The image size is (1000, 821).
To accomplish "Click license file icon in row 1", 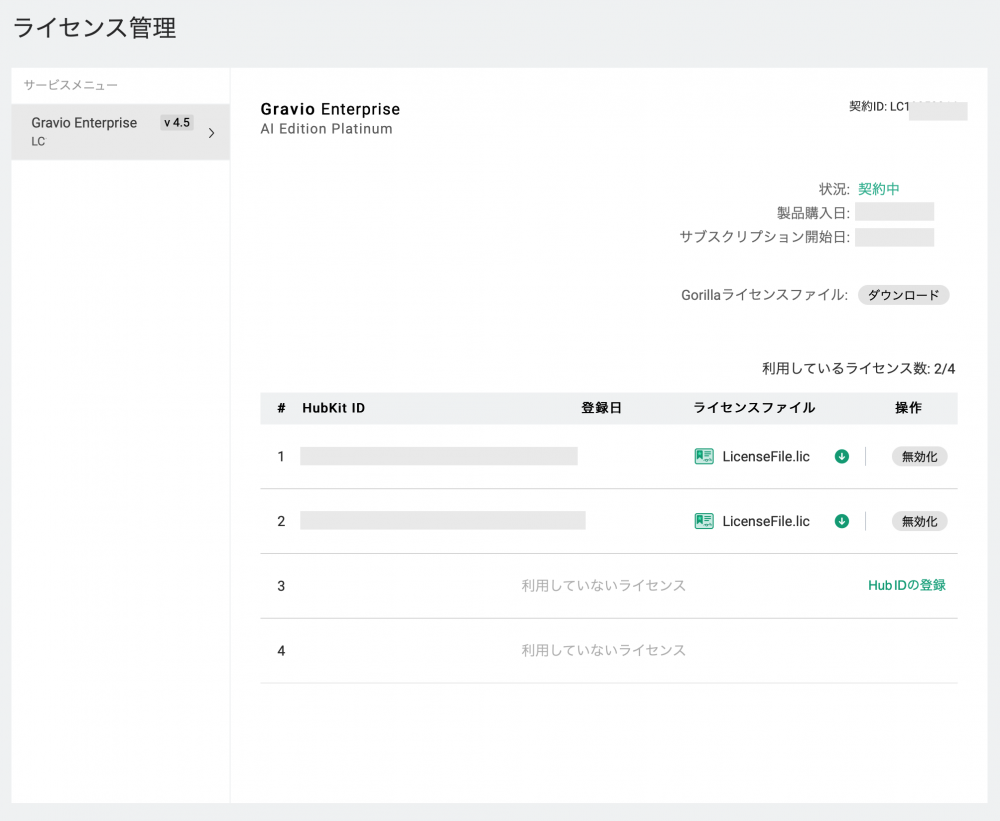I will (704, 456).
